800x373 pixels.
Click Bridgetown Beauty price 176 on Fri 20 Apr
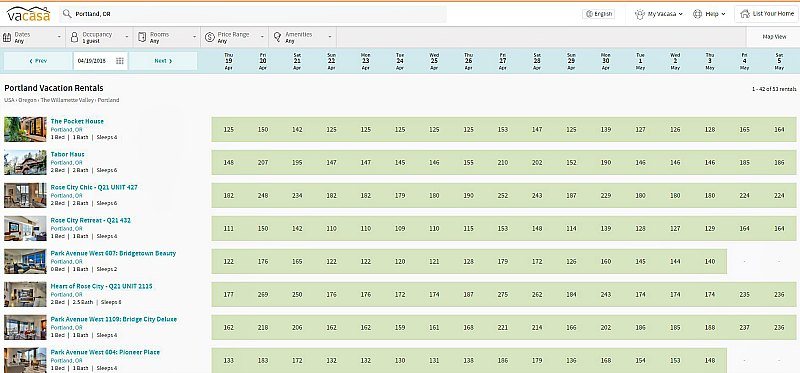coord(263,261)
